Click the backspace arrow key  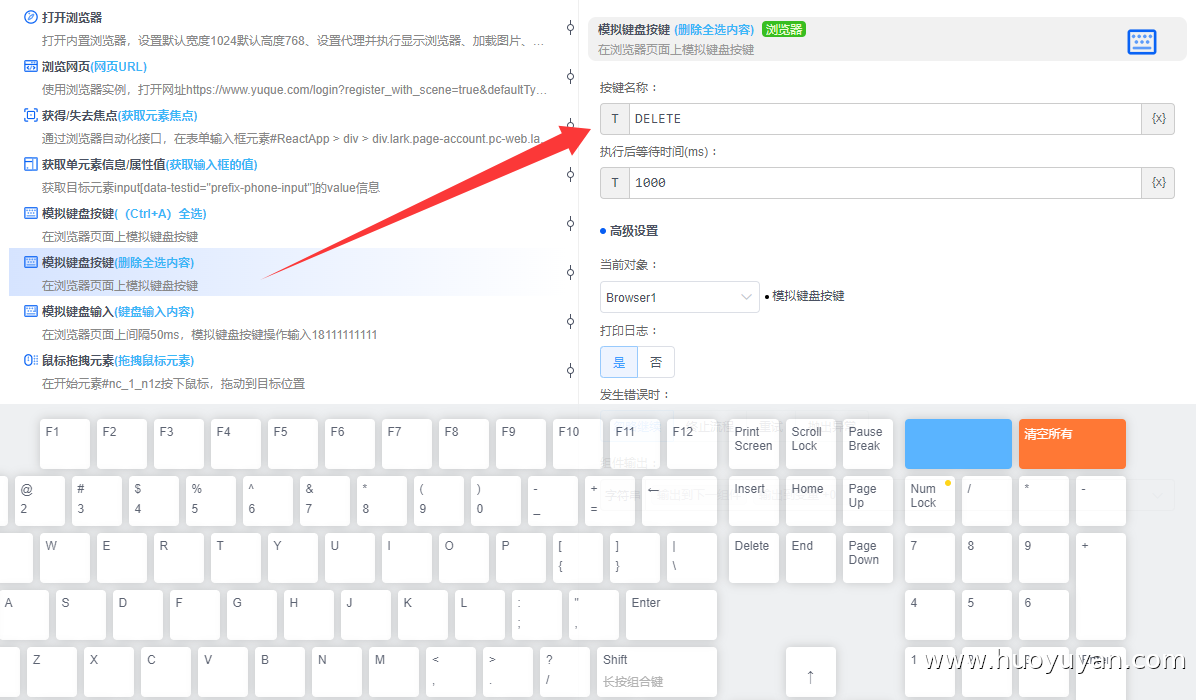point(680,501)
